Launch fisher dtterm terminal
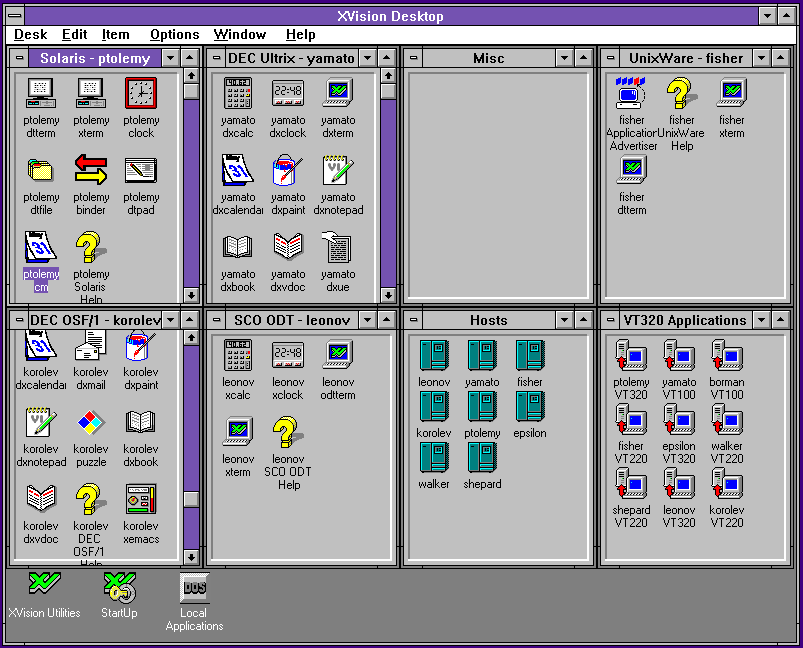 [x=632, y=170]
